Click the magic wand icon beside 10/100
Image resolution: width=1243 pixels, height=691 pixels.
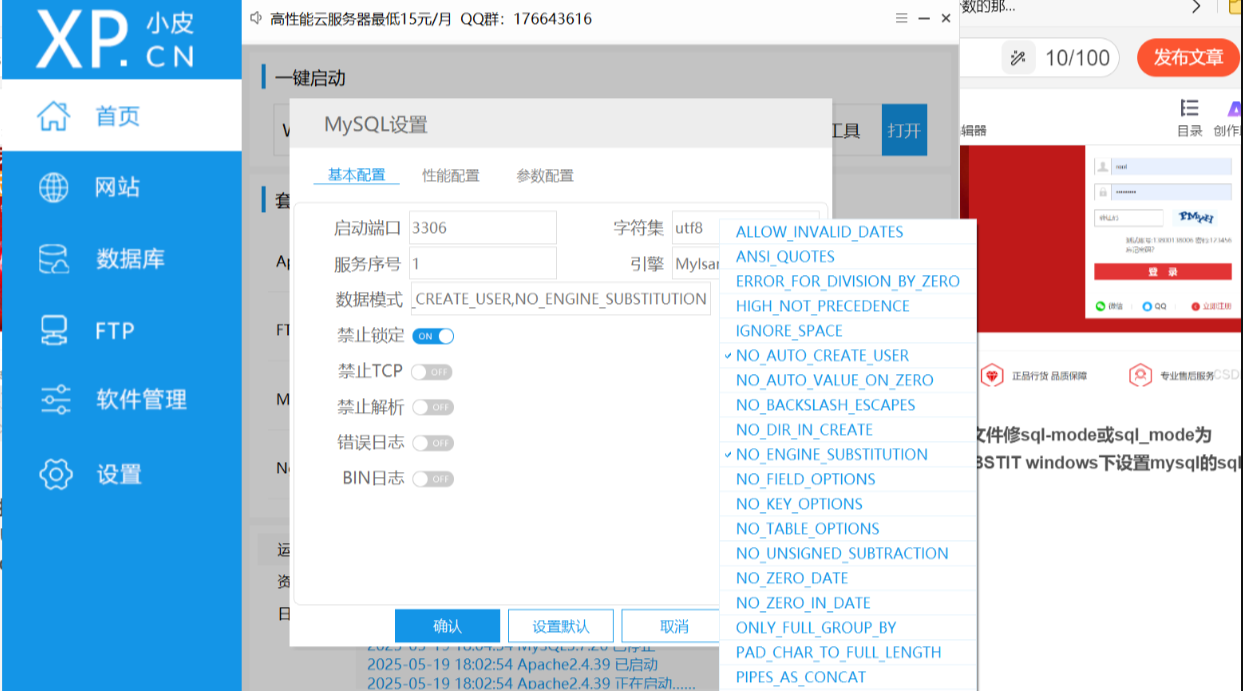pos(1018,58)
